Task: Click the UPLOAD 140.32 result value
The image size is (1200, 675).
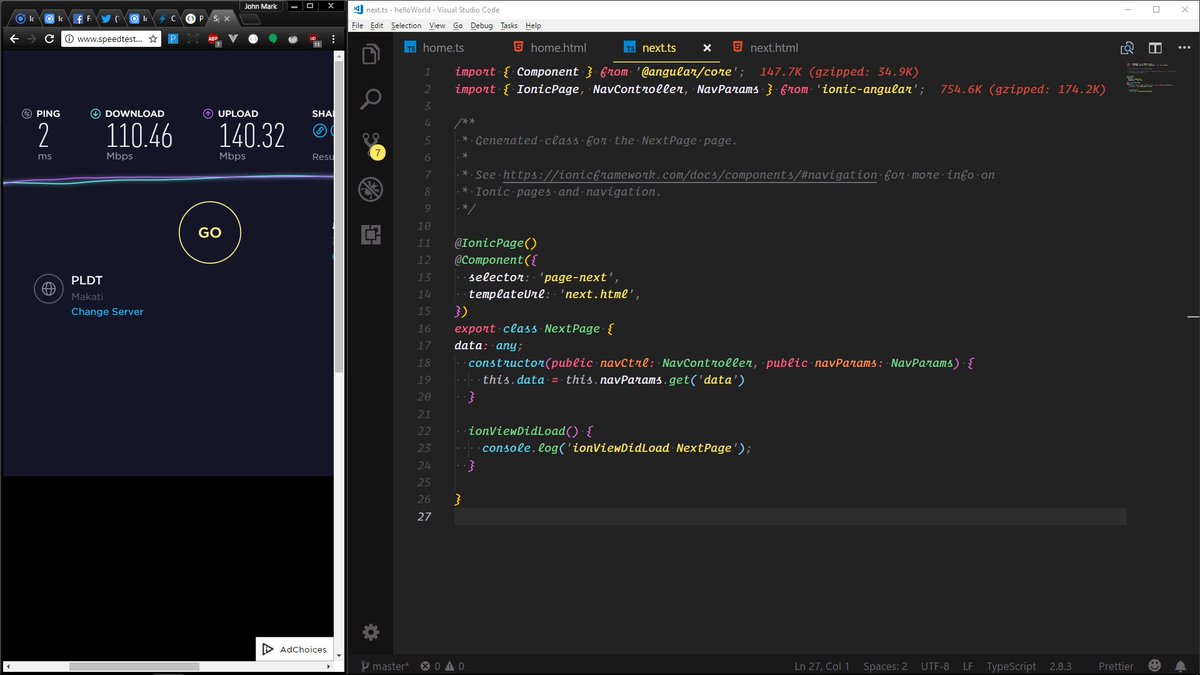Action: 252,135
